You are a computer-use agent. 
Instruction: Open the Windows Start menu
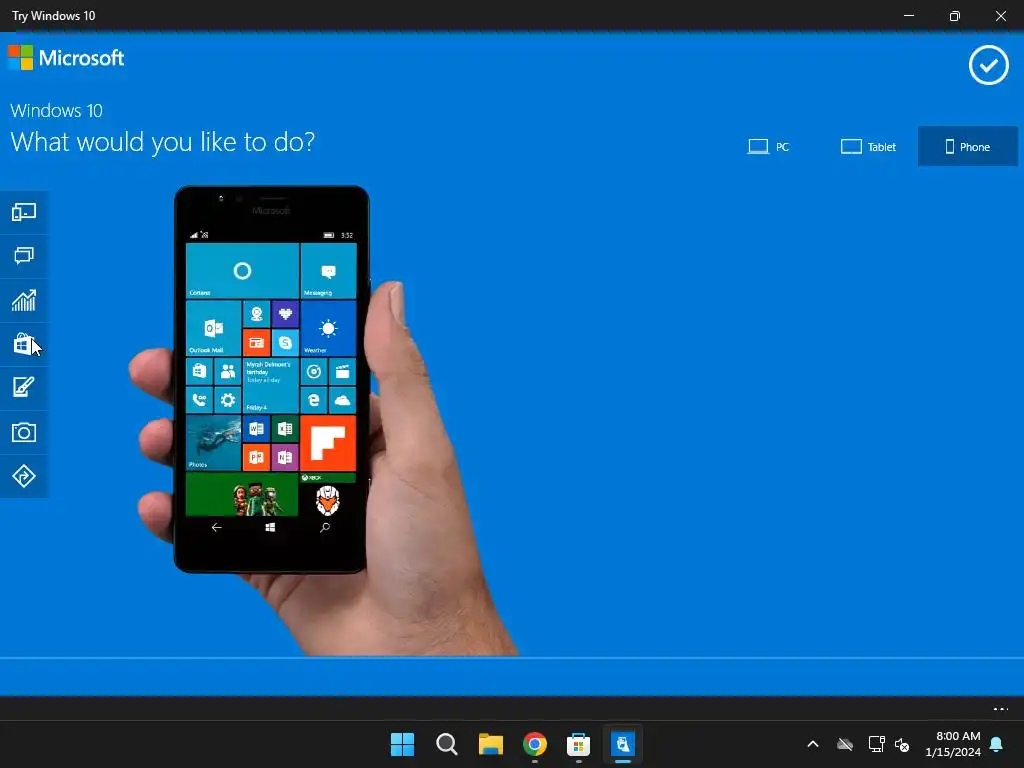tap(402, 744)
